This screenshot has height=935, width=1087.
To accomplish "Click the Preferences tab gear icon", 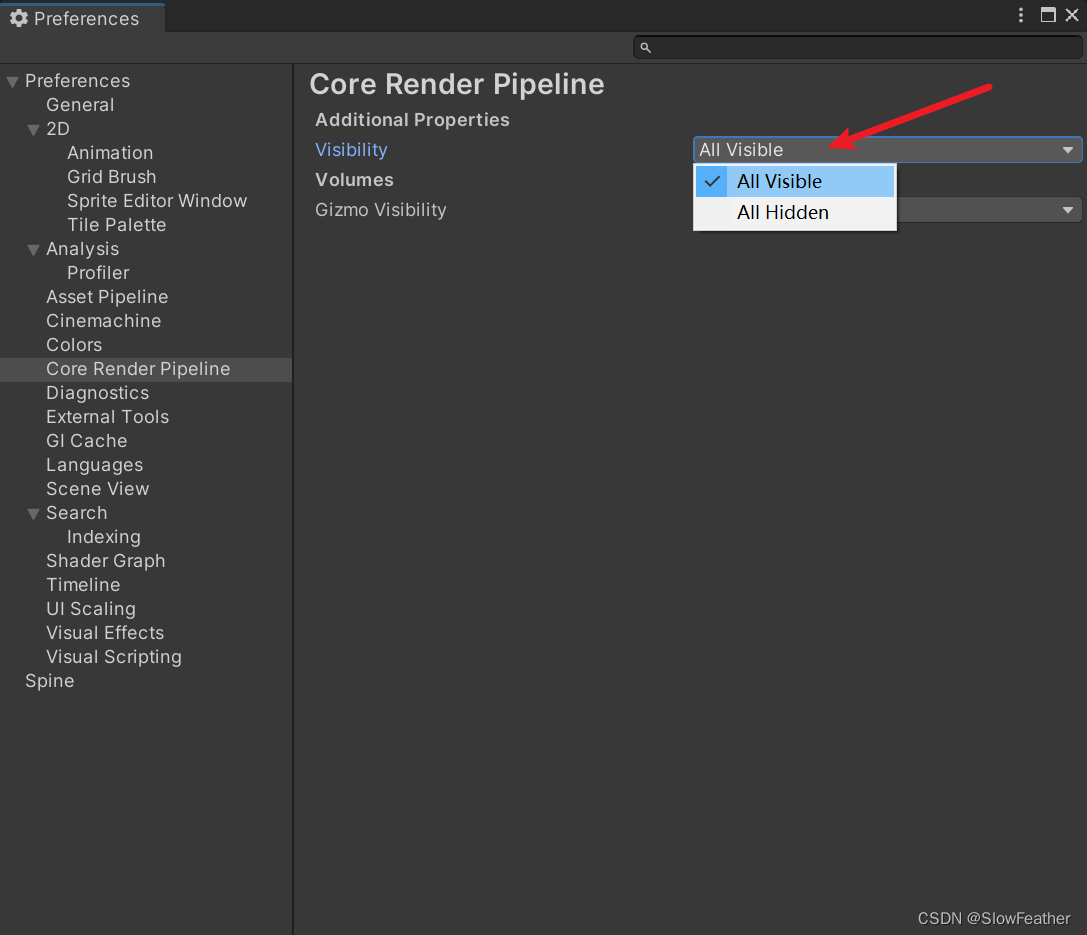I will tap(19, 18).
